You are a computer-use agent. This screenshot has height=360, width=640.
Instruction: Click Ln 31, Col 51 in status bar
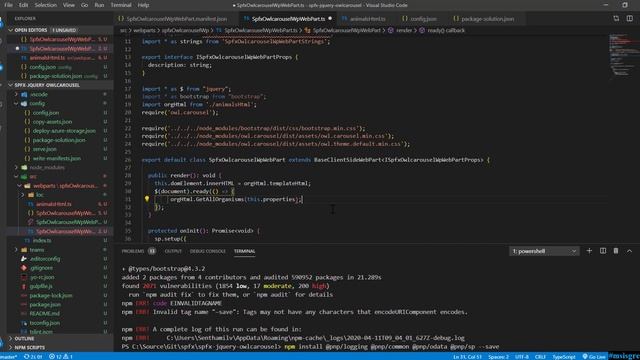(x=467, y=356)
